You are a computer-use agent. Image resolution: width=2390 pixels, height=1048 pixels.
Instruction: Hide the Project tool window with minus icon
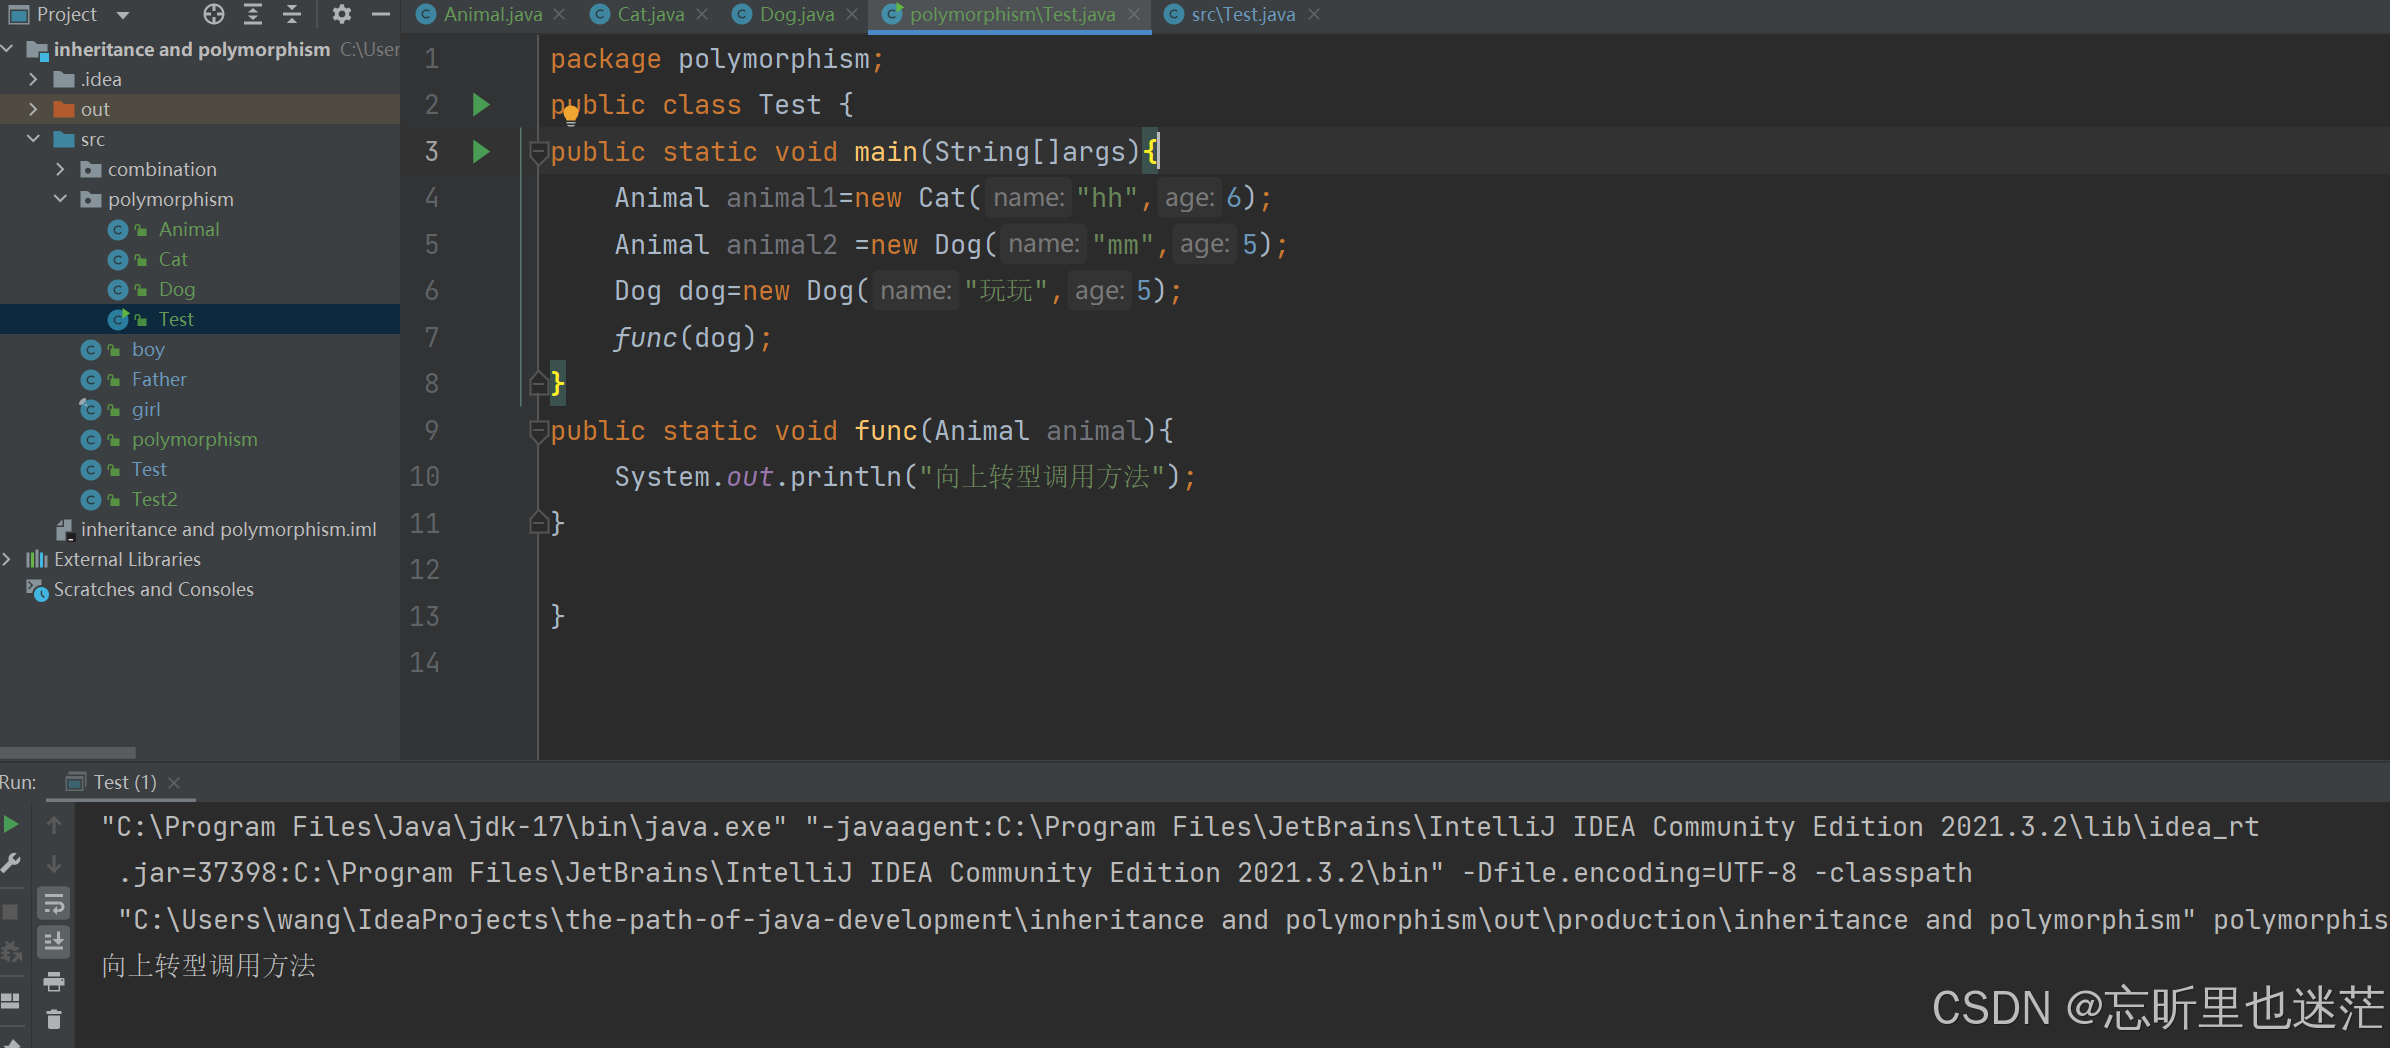tap(380, 14)
